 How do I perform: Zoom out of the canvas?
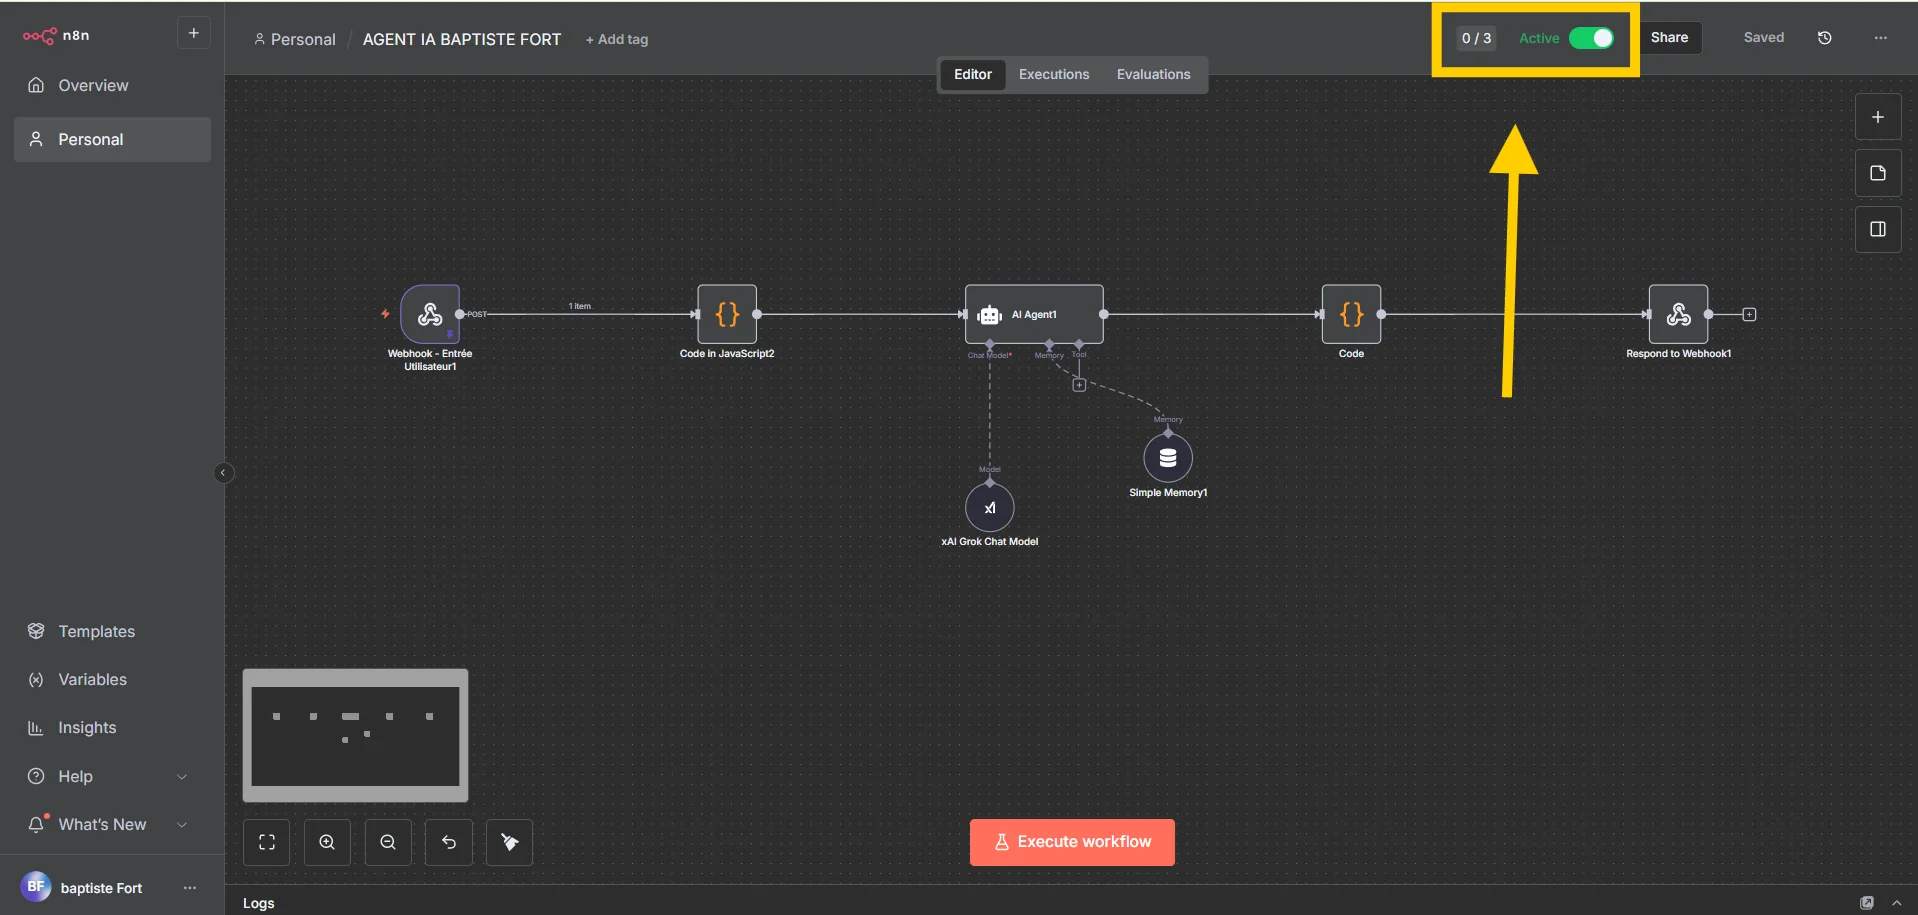[387, 842]
